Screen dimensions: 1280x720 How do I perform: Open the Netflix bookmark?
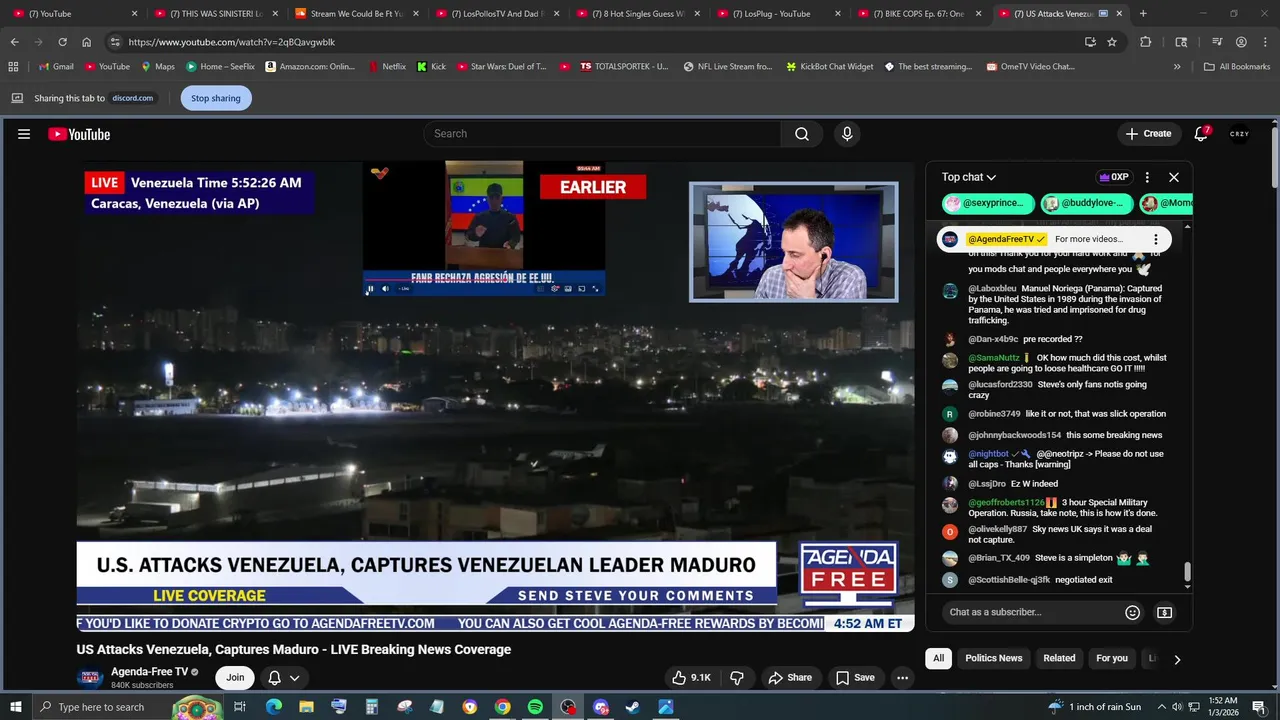coord(386,67)
